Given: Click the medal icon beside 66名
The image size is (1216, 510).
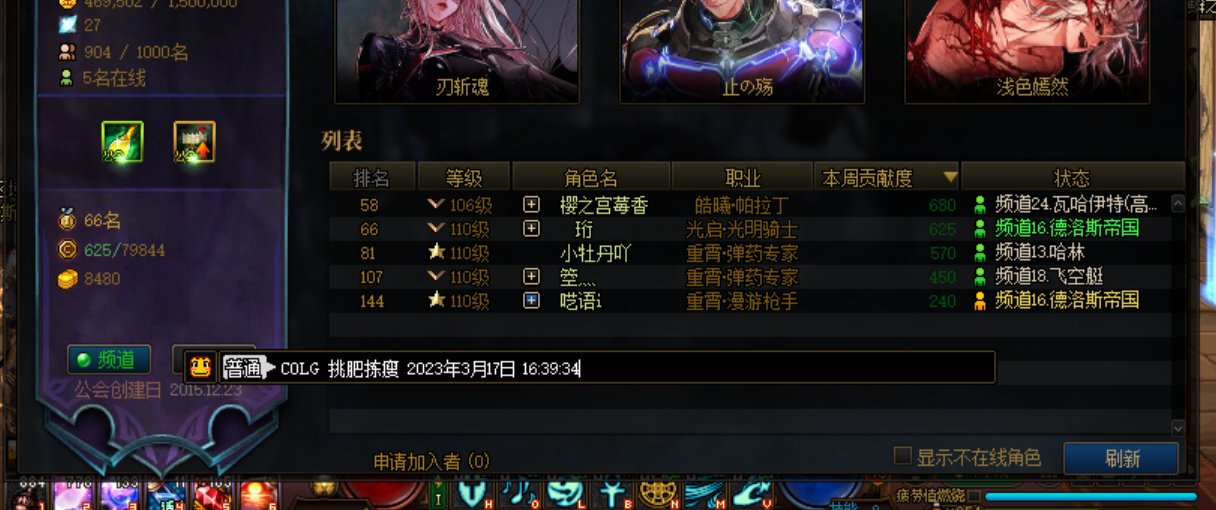Looking at the screenshot, I should (x=68, y=220).
